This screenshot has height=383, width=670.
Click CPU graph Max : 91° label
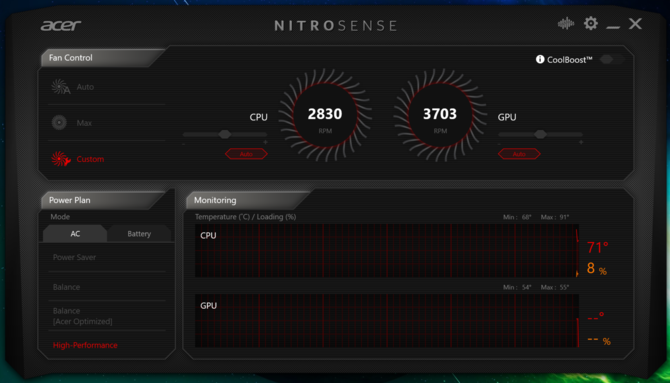555,217
